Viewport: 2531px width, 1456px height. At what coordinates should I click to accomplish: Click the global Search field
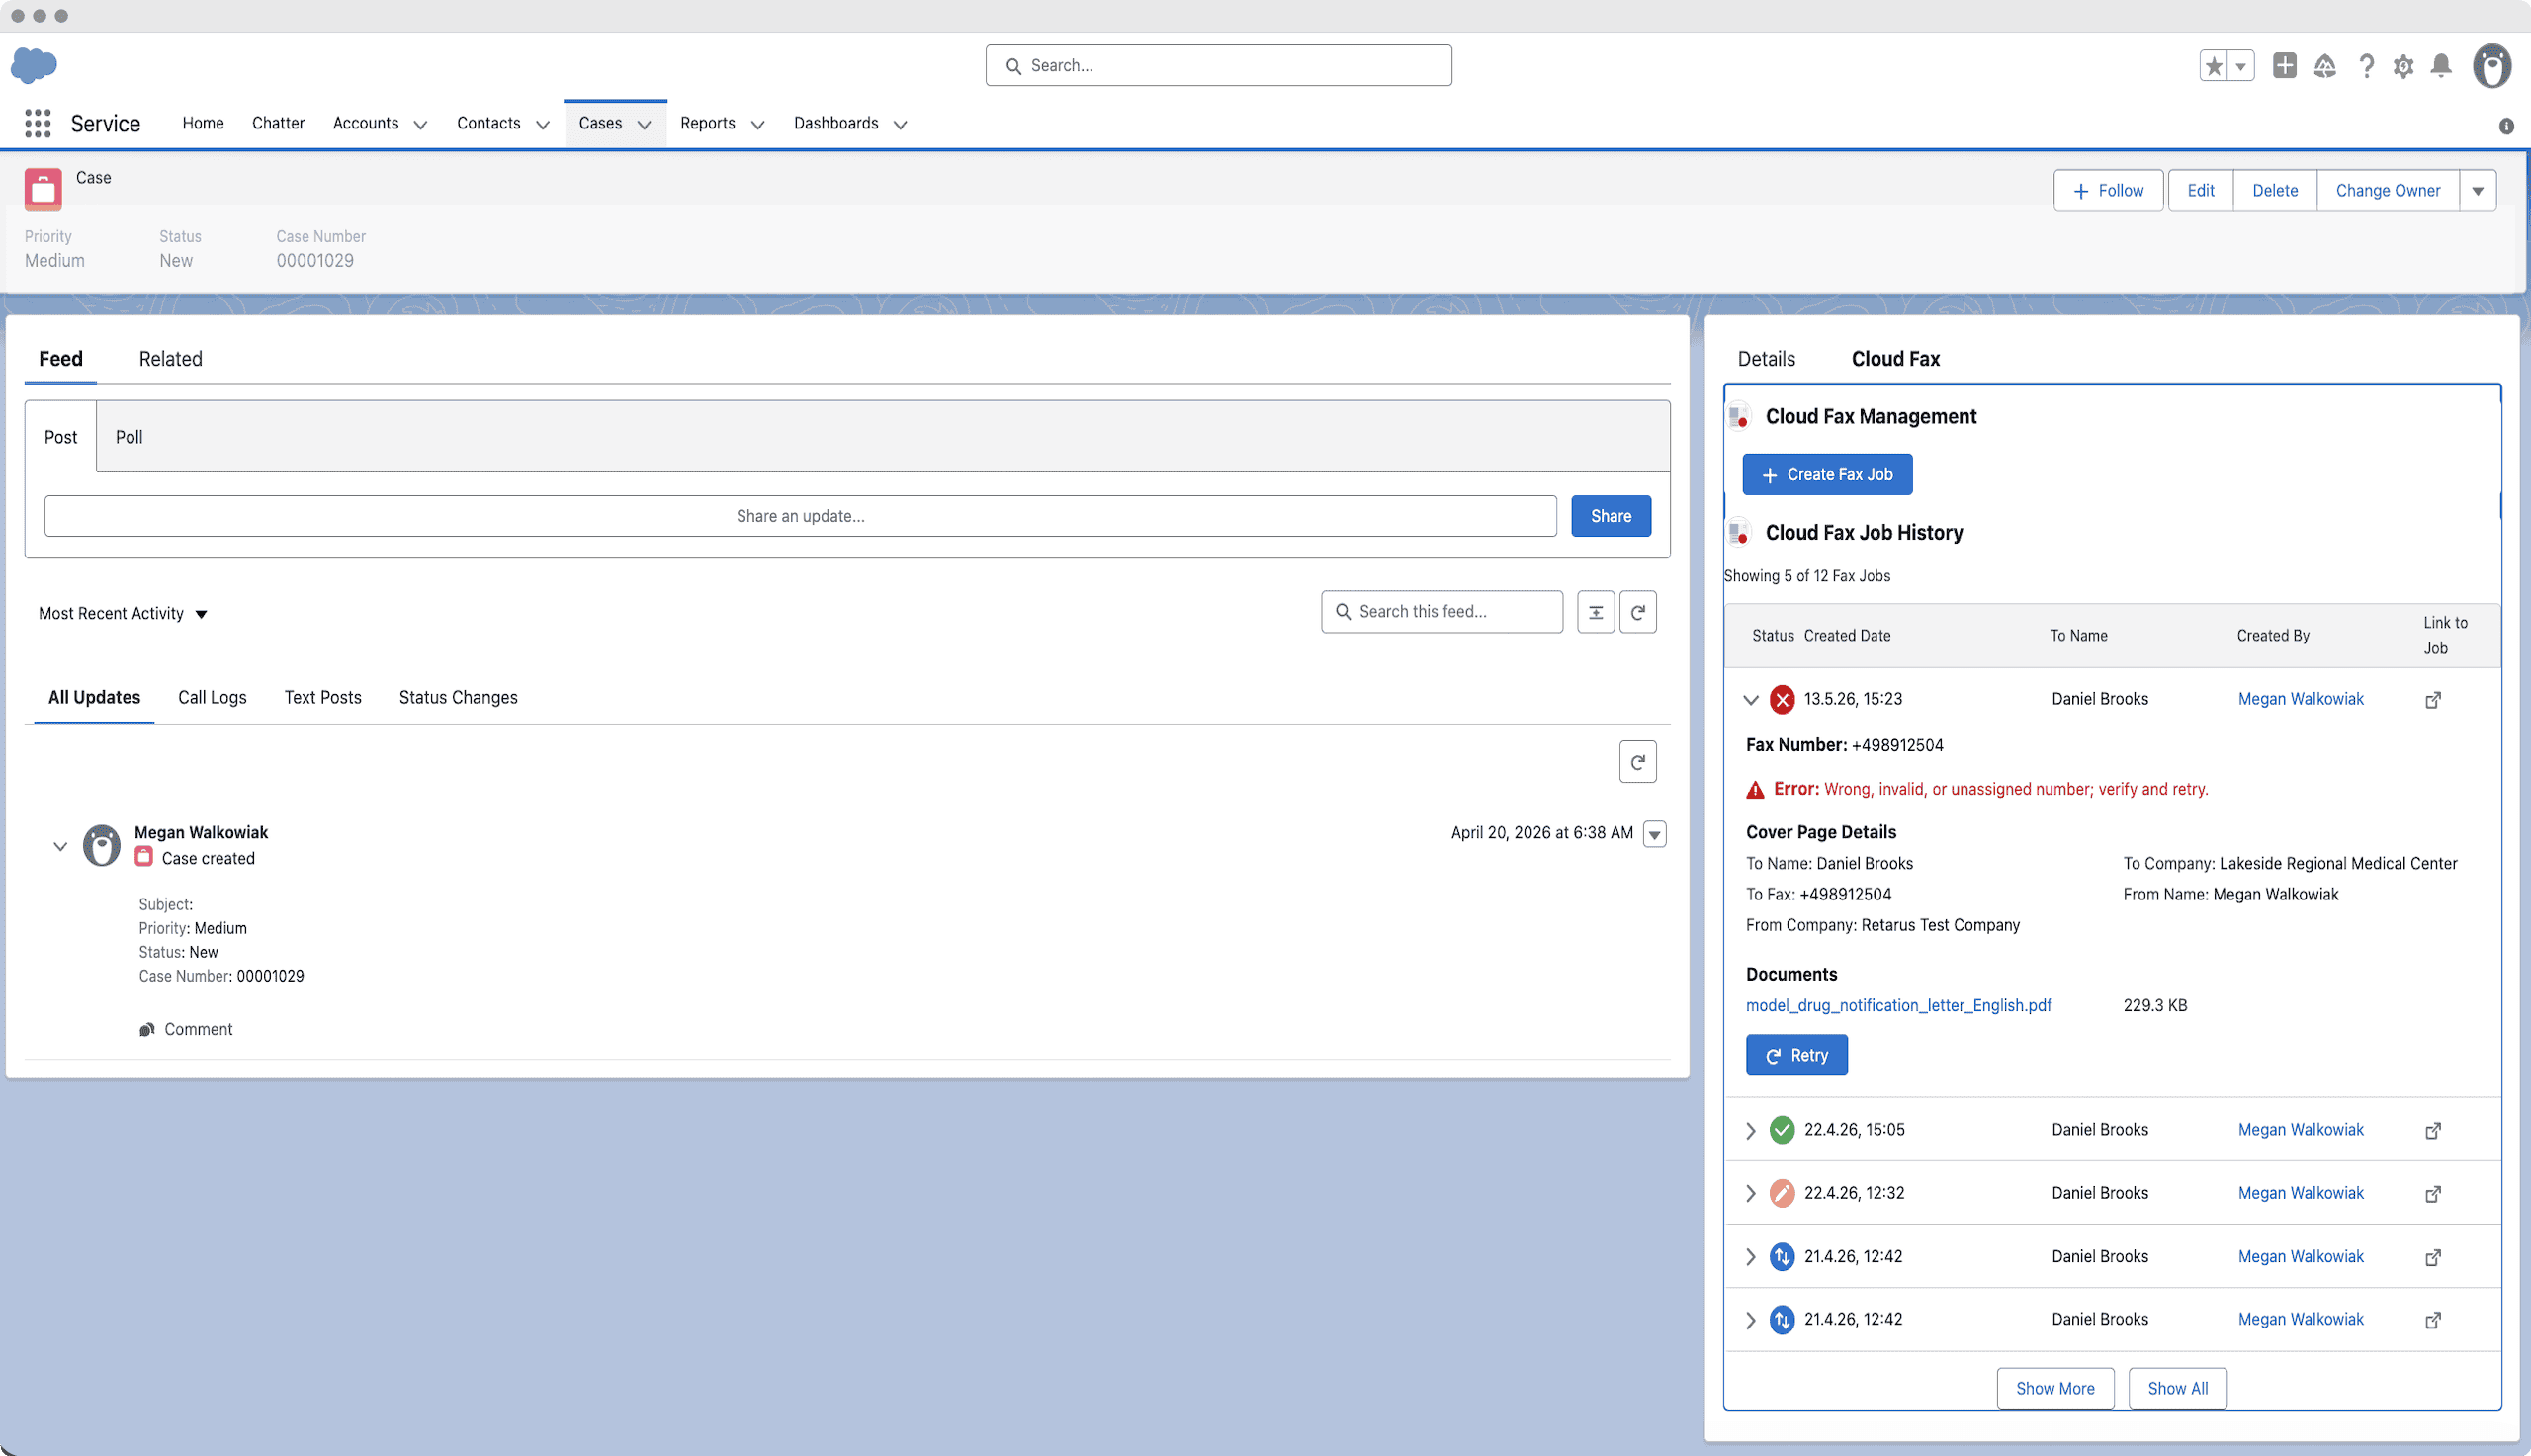point(1218,66)
